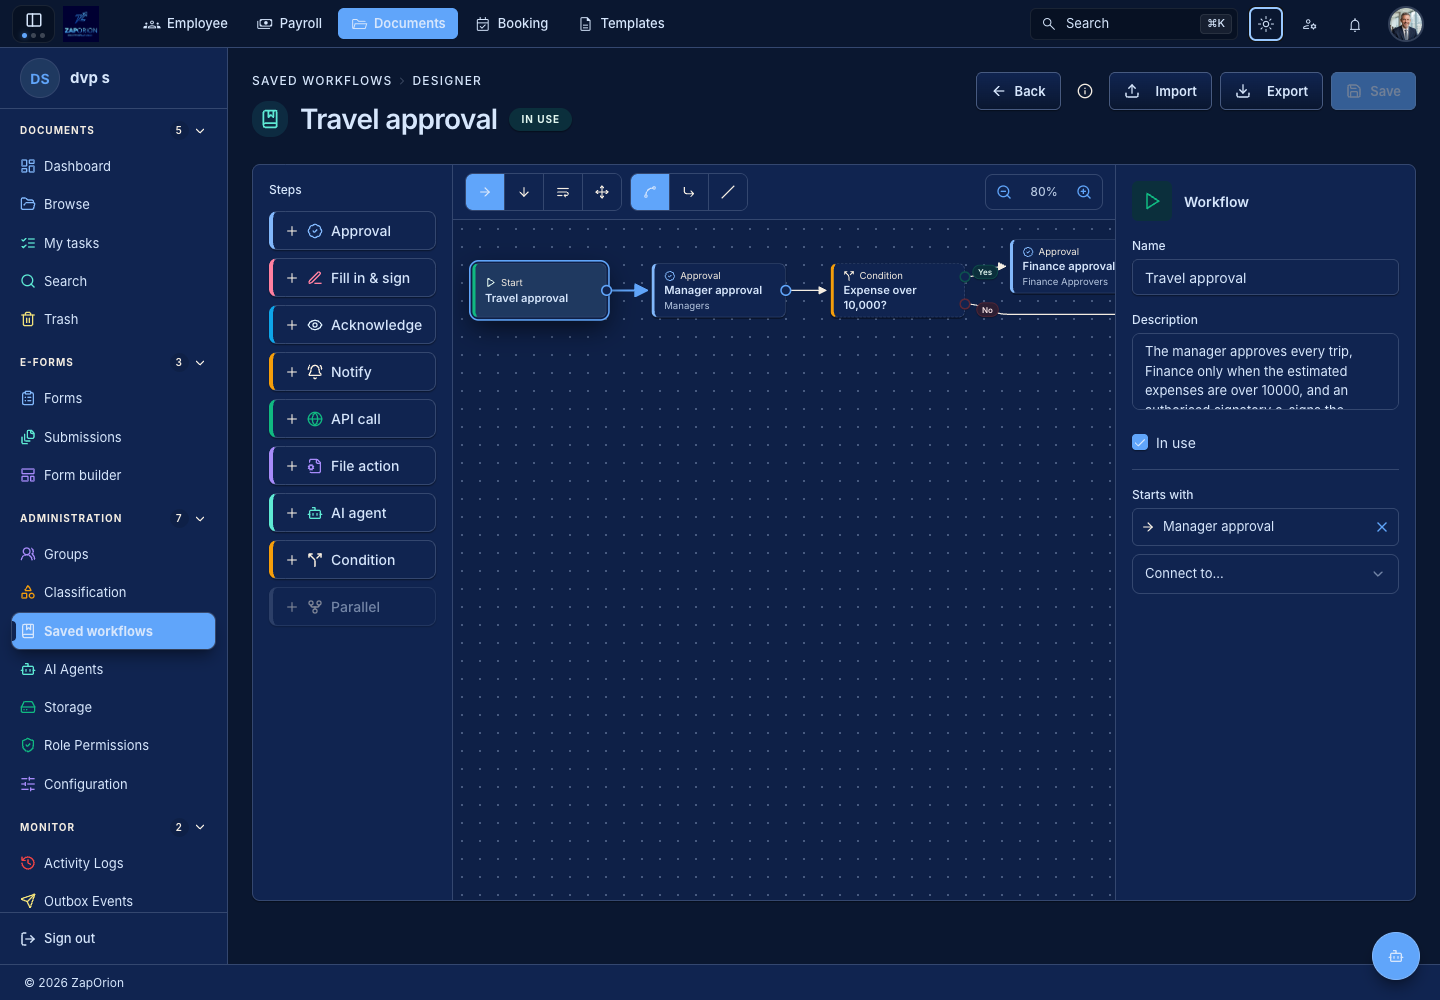Image resolution: width=1440 pixels, height=1000 pixels.
Task: Choose the straight connector line style
Action: pyautogui.click(x=728, y=192)
